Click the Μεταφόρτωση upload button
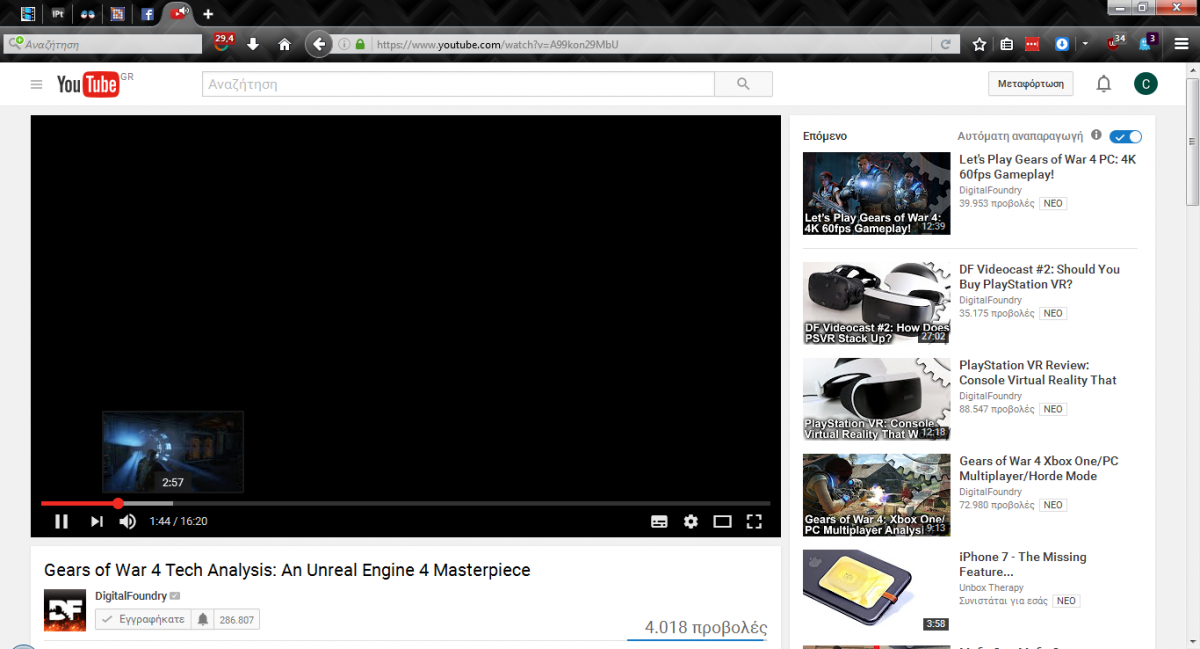 1030,84
